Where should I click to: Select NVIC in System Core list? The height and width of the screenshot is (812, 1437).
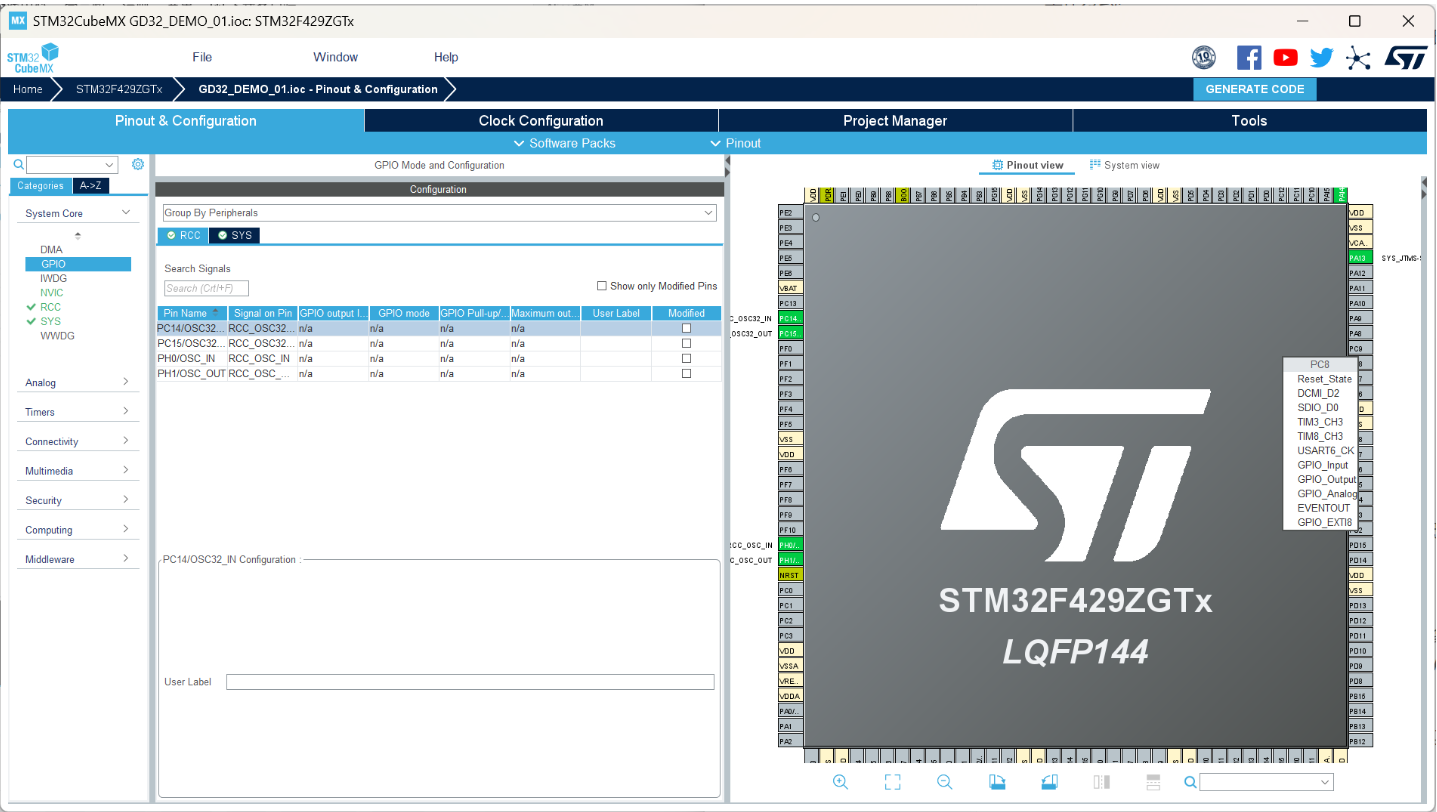point(52,293)
